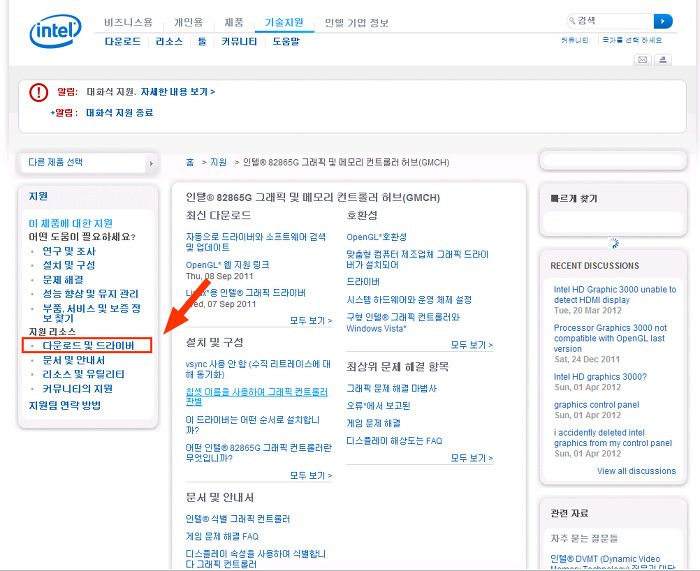Click 모두 보기 under 호환성

(471, 345)
